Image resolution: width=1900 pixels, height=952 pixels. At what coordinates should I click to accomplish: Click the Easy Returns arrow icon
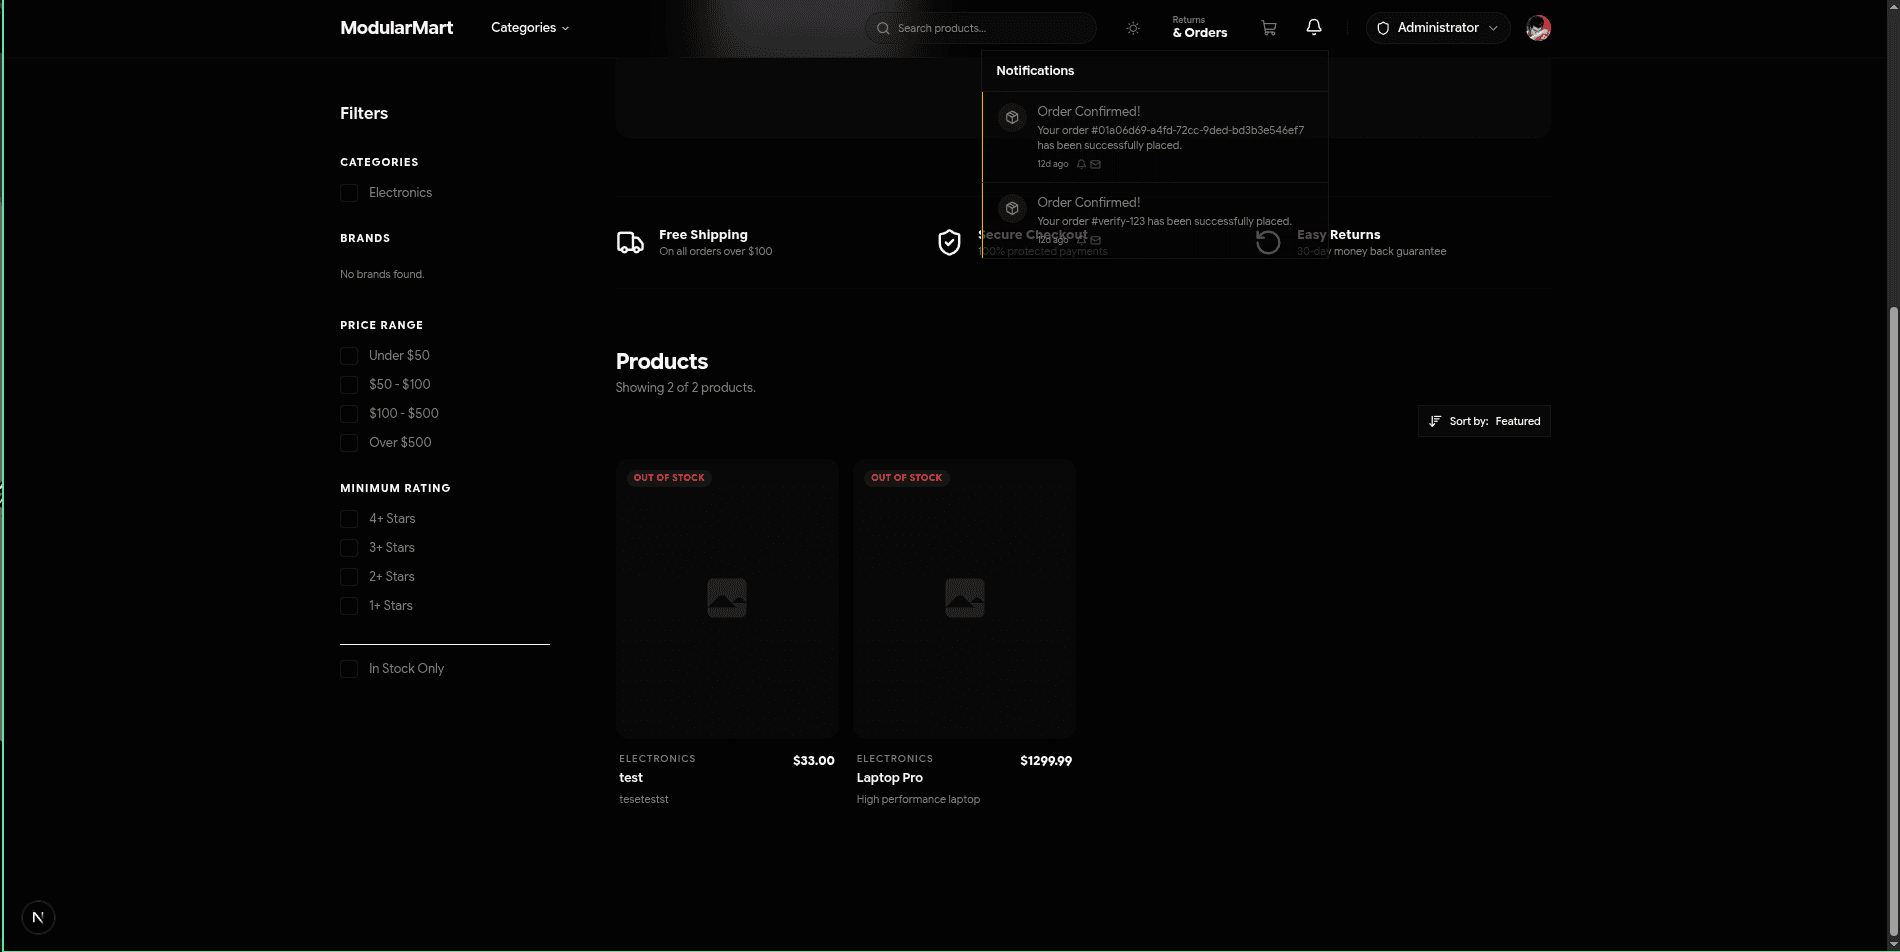(1268, 242)
